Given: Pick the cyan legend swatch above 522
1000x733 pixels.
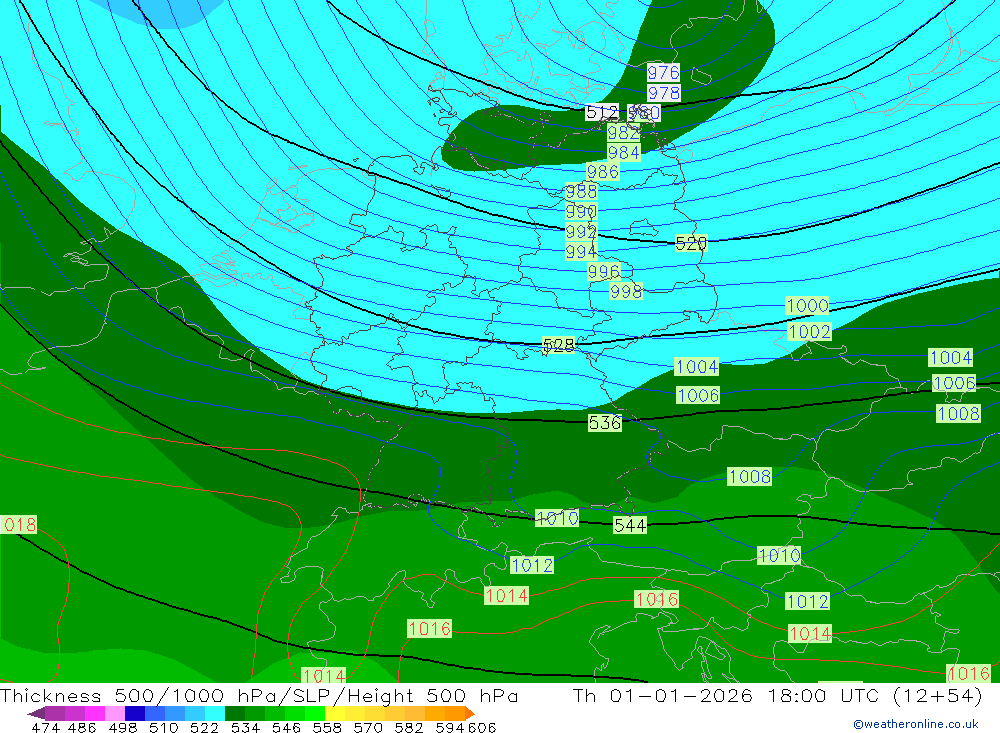Looking at the screenshot, I should tap(215, 713).
